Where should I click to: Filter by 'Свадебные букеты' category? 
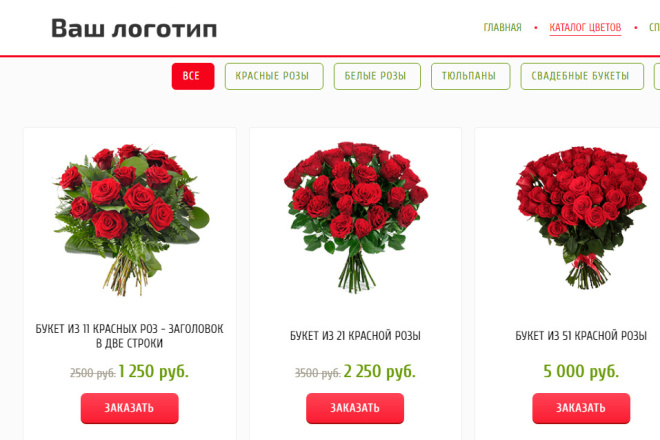582,76
